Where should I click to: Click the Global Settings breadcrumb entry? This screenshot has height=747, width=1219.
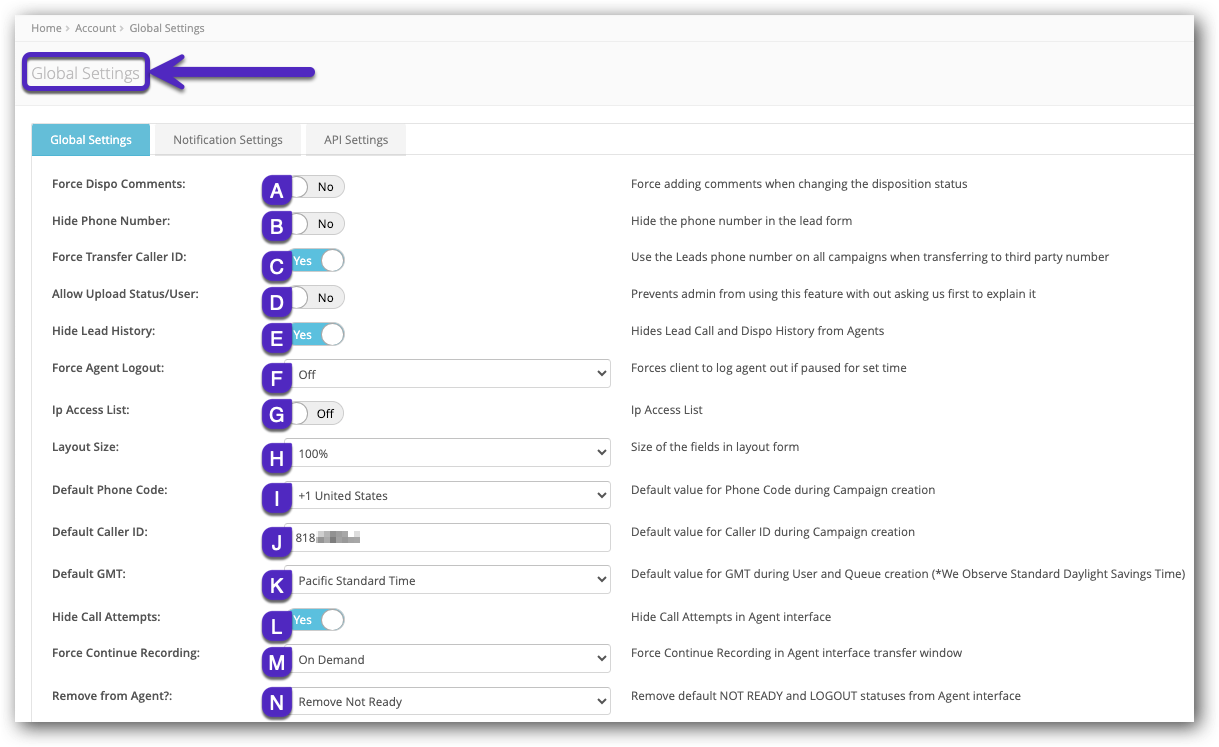pyautogui.click(x=167, y=28)
